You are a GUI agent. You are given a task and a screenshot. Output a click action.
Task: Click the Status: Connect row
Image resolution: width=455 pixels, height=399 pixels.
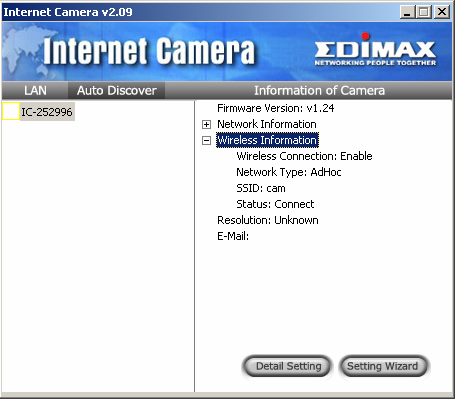pyautogui.click(x=275, y=204)
